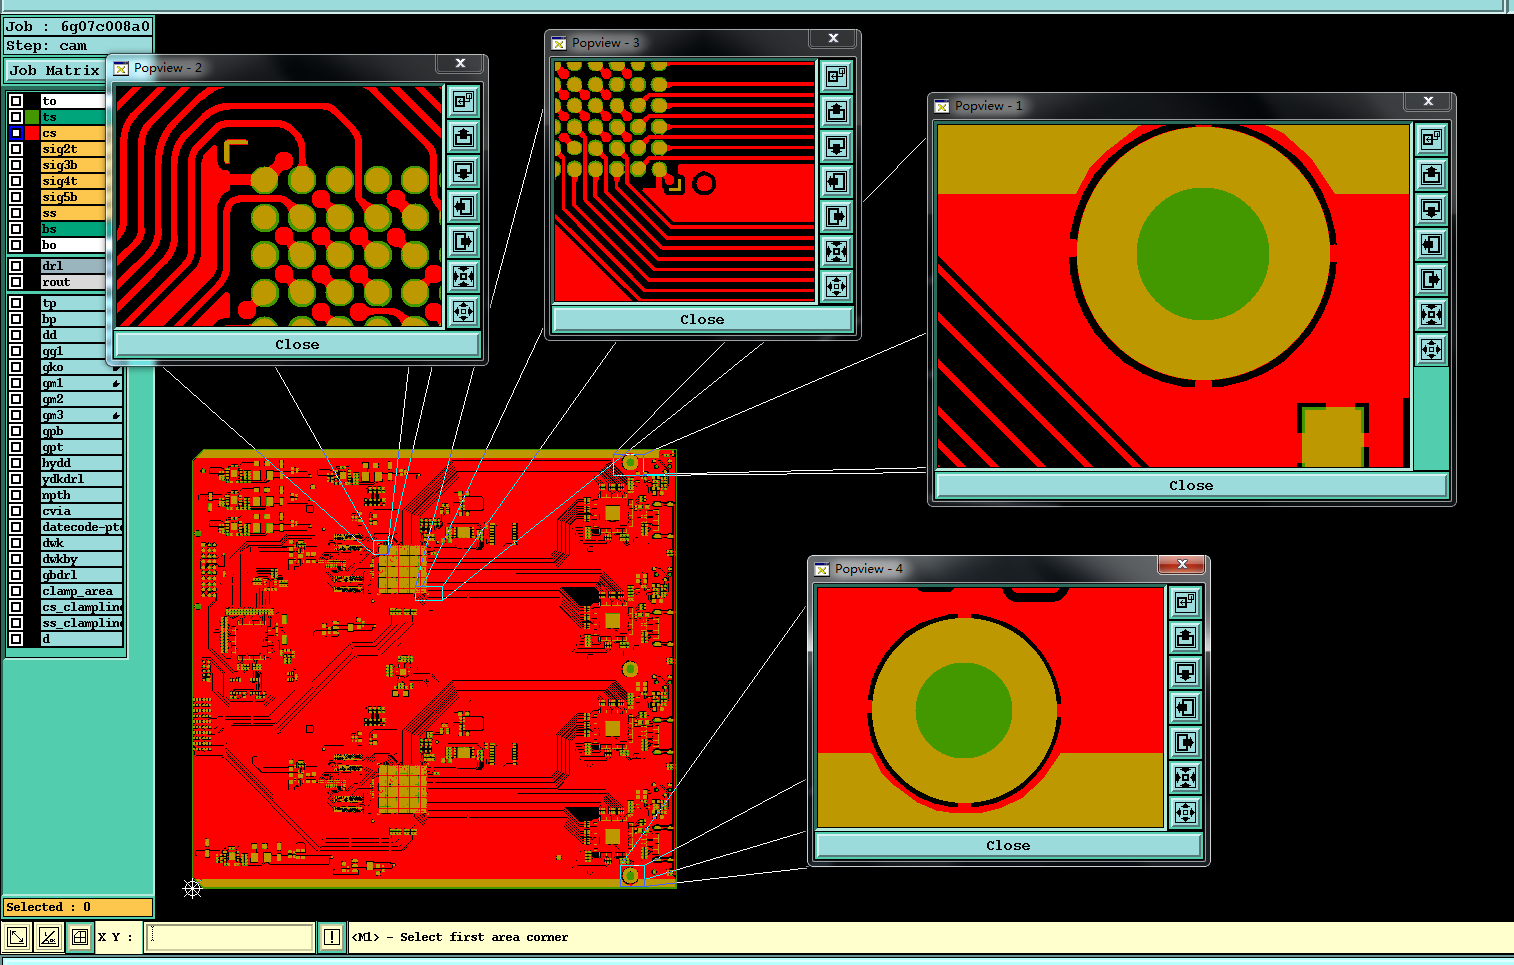Toggle the checkbox for layer bs

pyautogui.click(x=16, y=229)
